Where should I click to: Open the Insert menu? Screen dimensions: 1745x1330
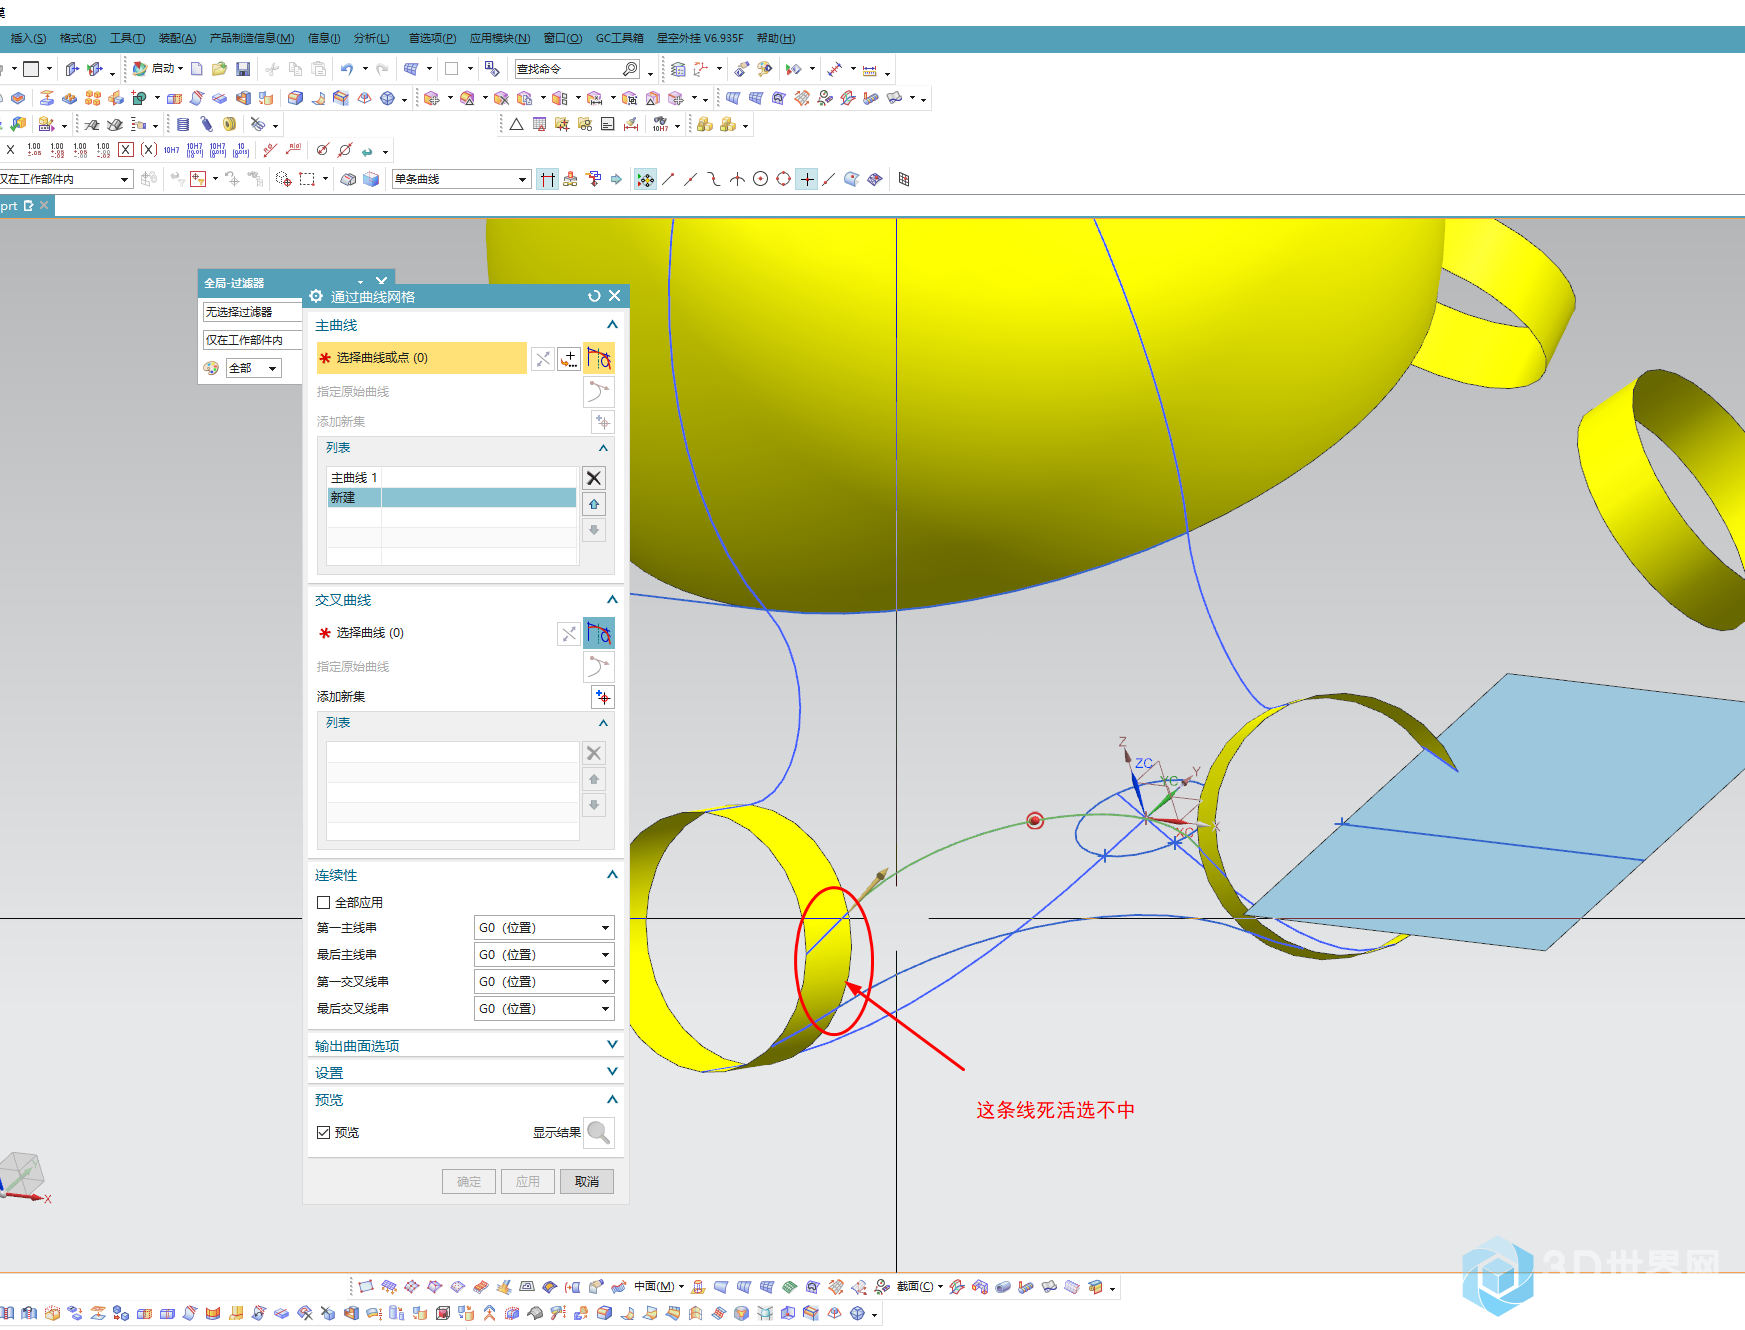tap(27, 38)
